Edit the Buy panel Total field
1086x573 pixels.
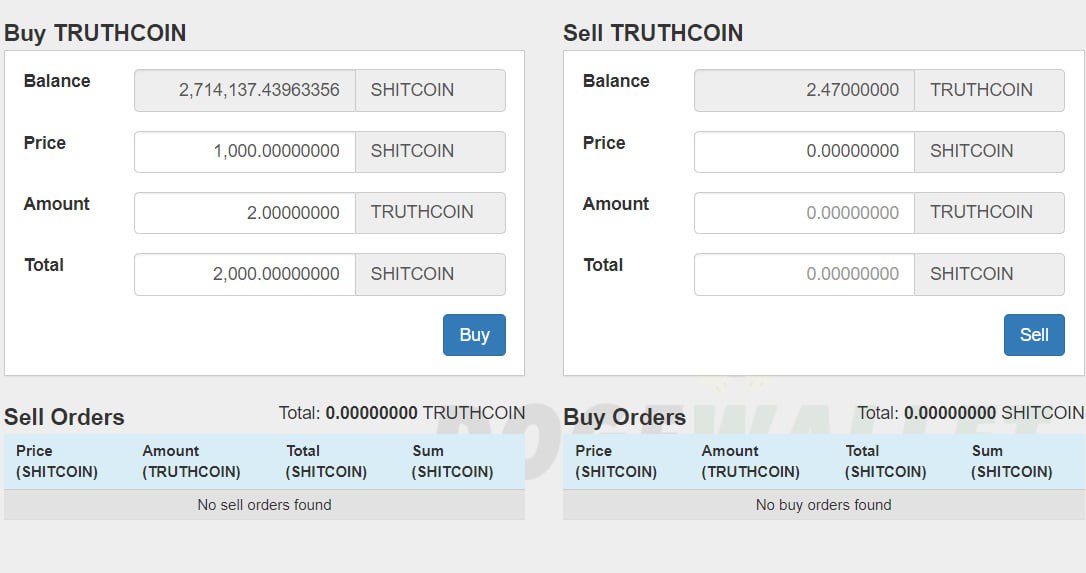245,274
